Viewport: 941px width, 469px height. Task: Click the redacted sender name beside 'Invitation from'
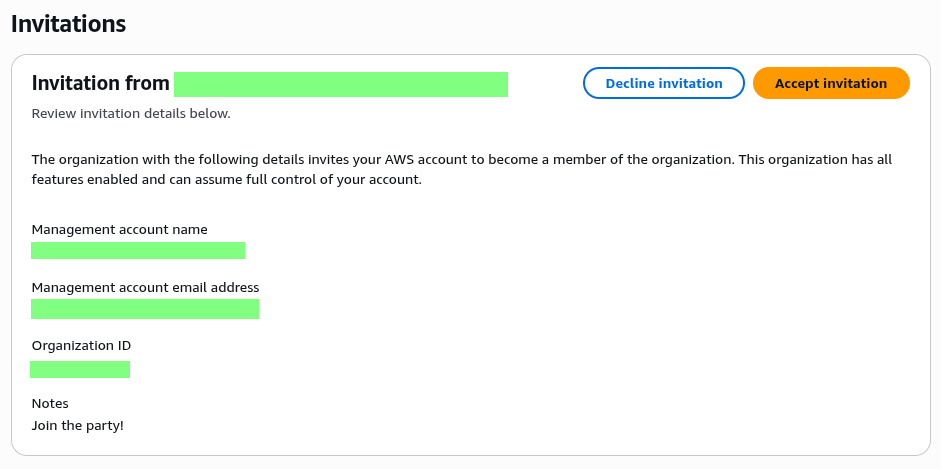(x=340, y=84)
